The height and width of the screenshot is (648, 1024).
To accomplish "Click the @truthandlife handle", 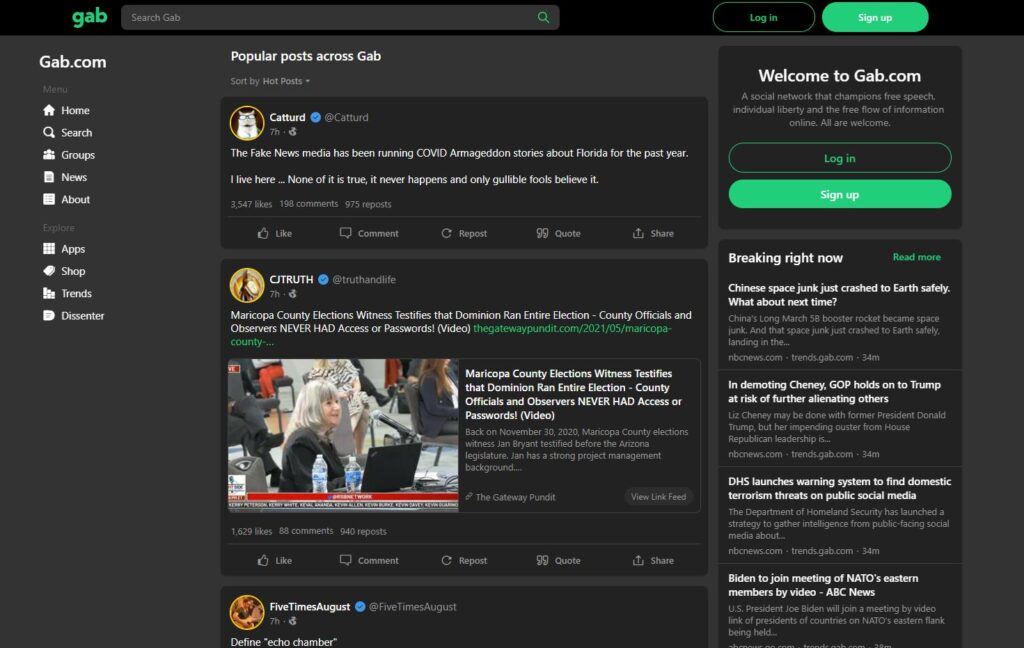I will (x=364, y=280).
